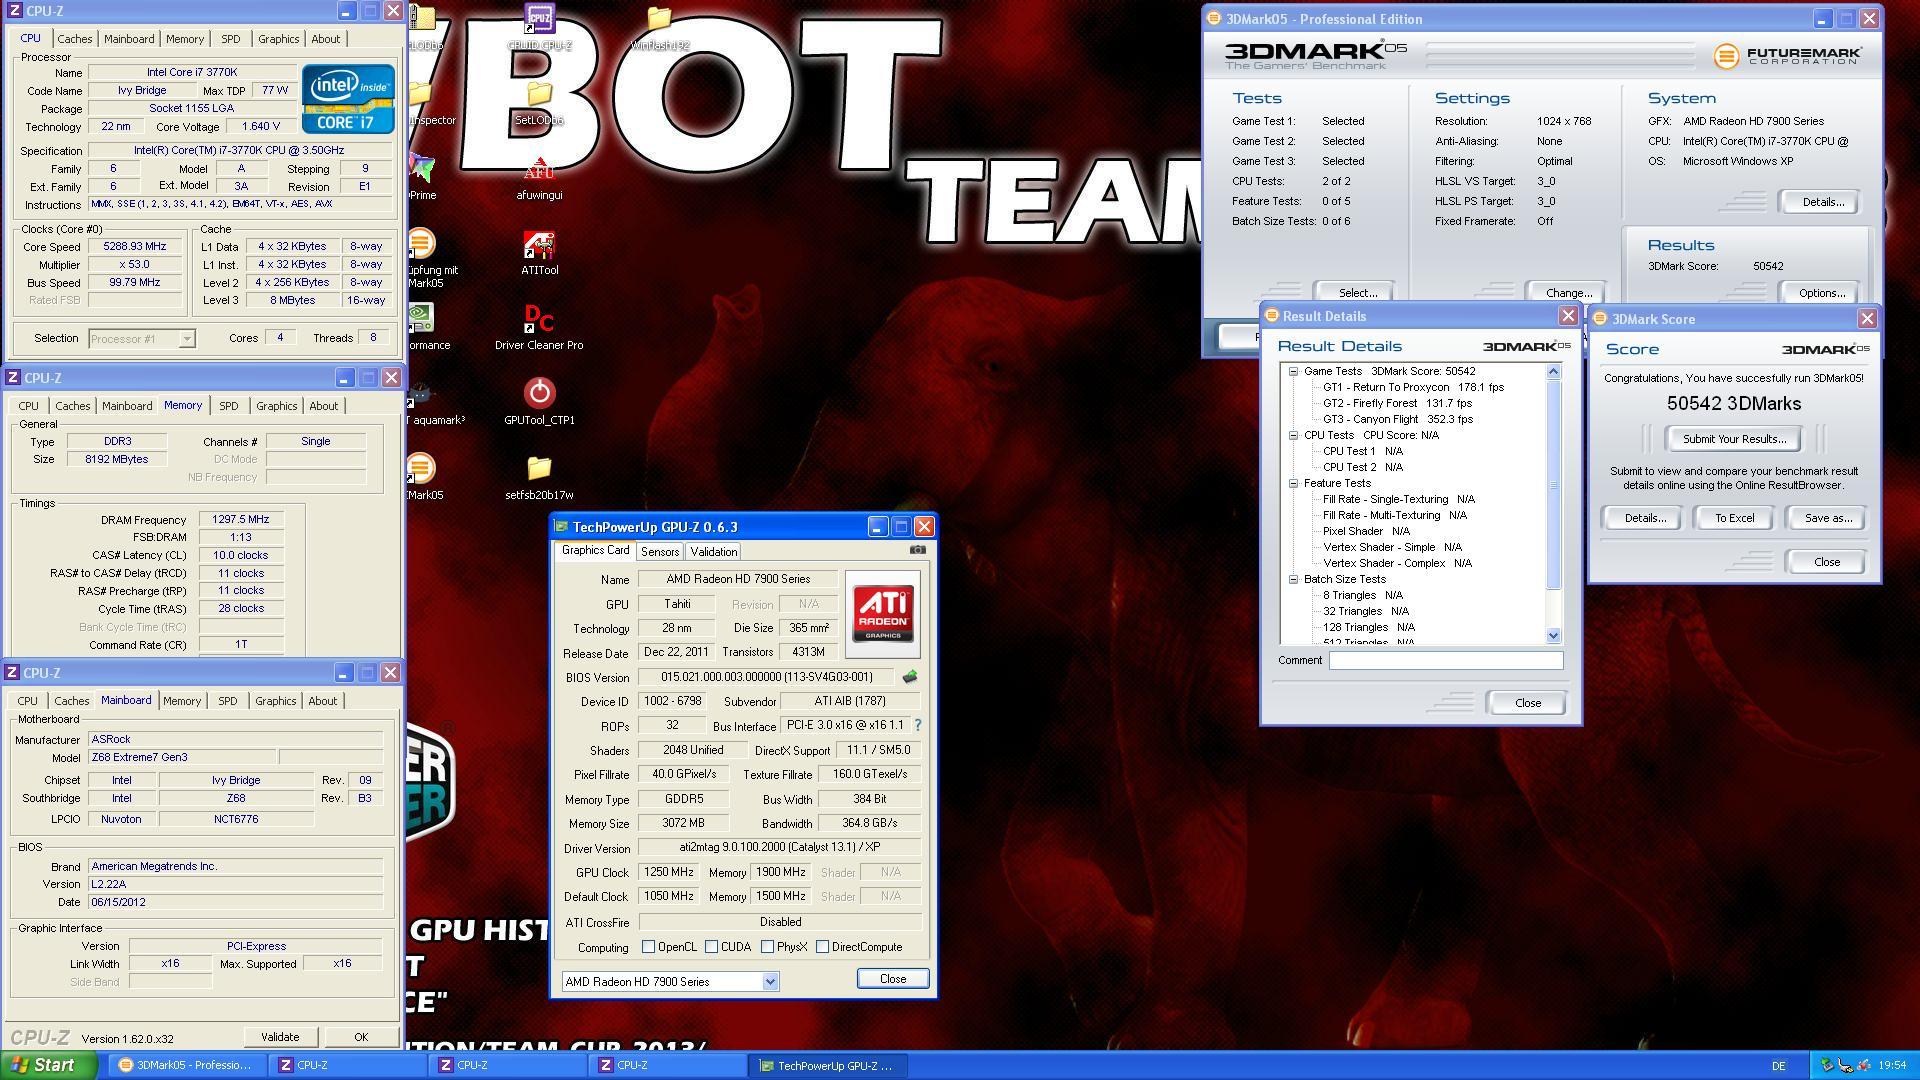Viewport: 1920px width, 1080px height.
Task: Click Details... button in 3DMark Score window
Action: pos(1644,518)
